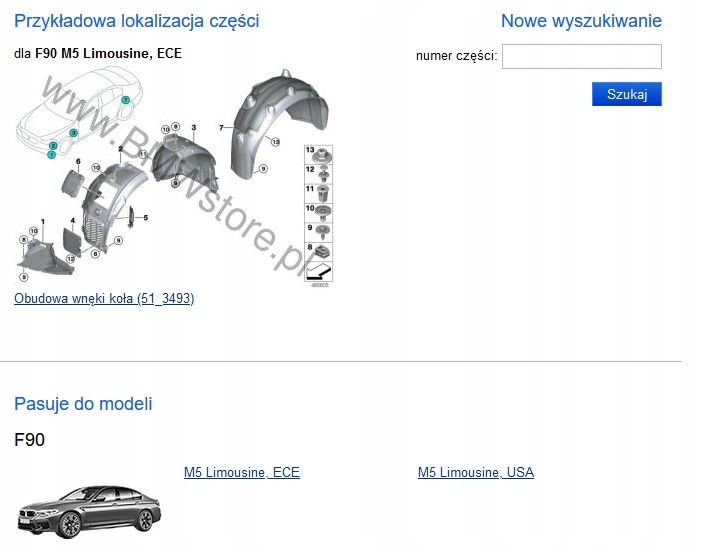Screen dimensions: 712x552
Task: Click wheel arch liner part 3 in the diagram
Action: 184,161
